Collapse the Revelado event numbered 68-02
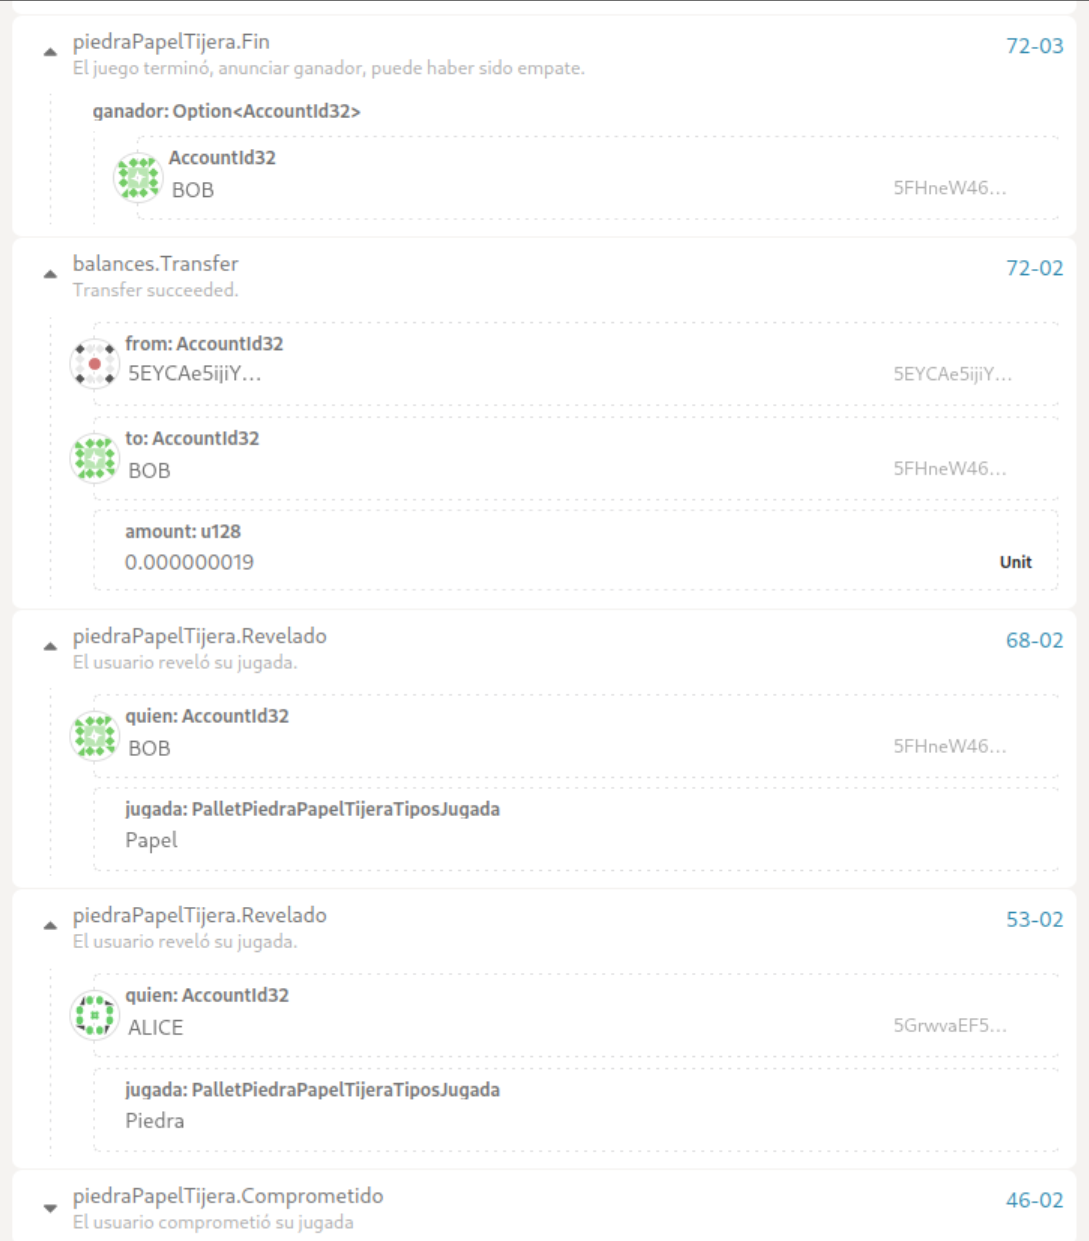The height and width of the screenshot is (1241, 1089). point(50,646)
